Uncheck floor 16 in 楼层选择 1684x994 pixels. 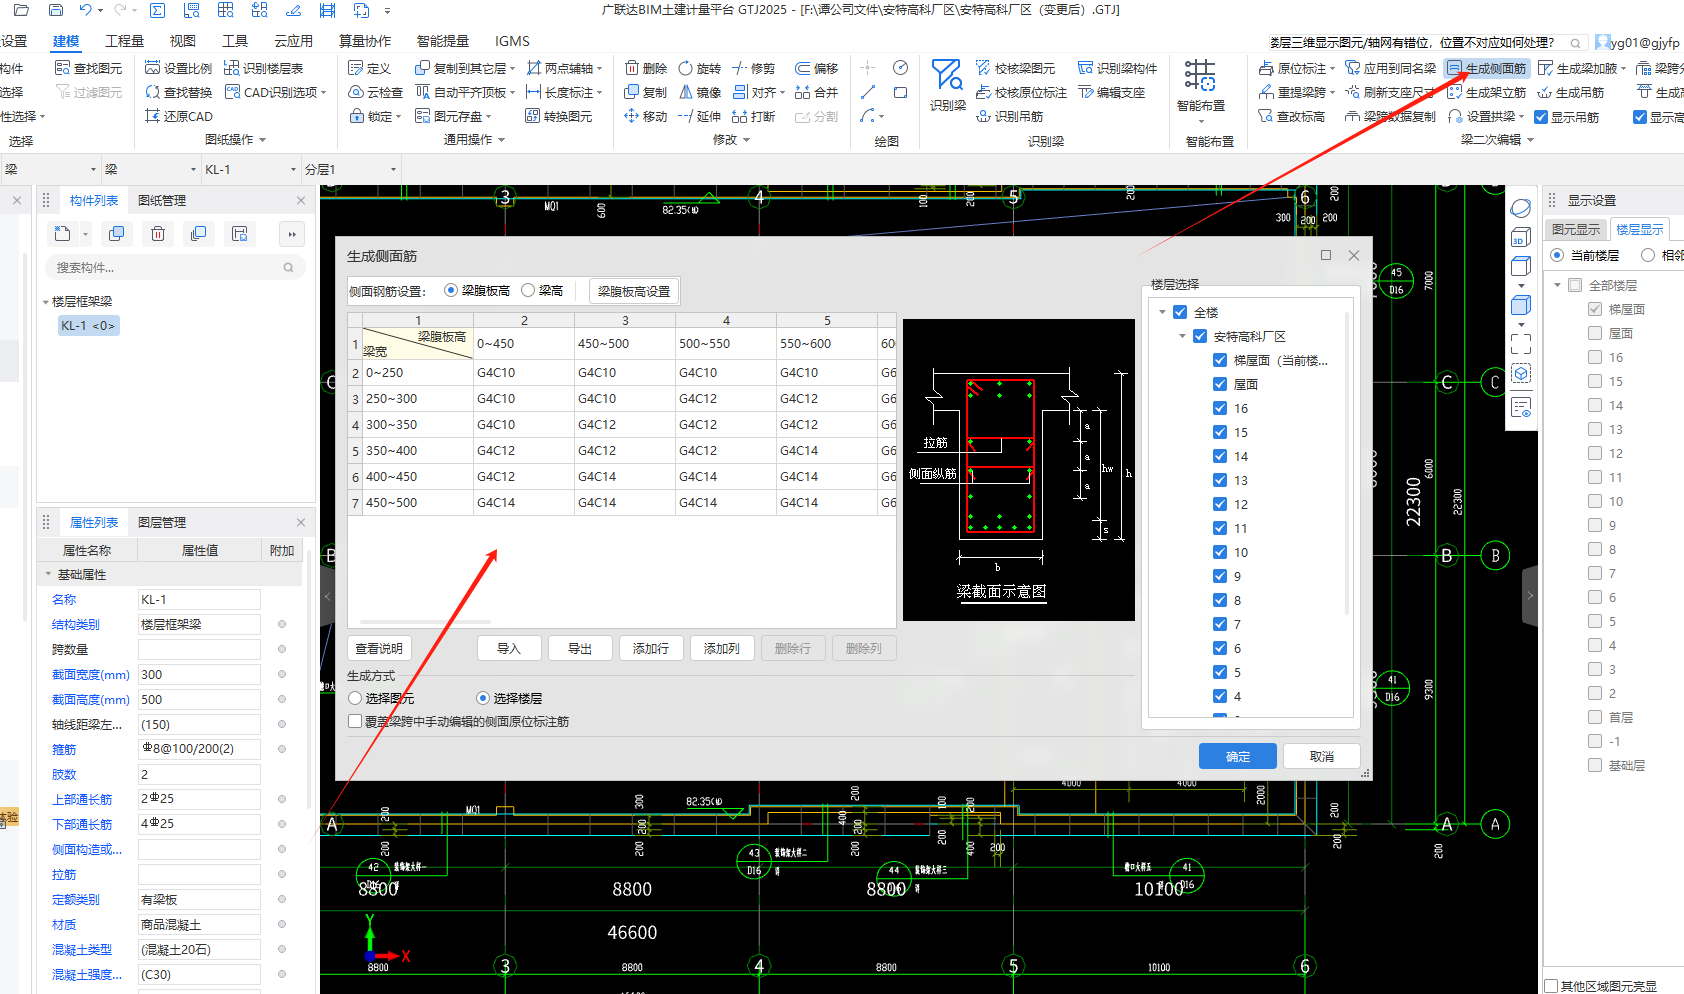tap(1220, 408)
